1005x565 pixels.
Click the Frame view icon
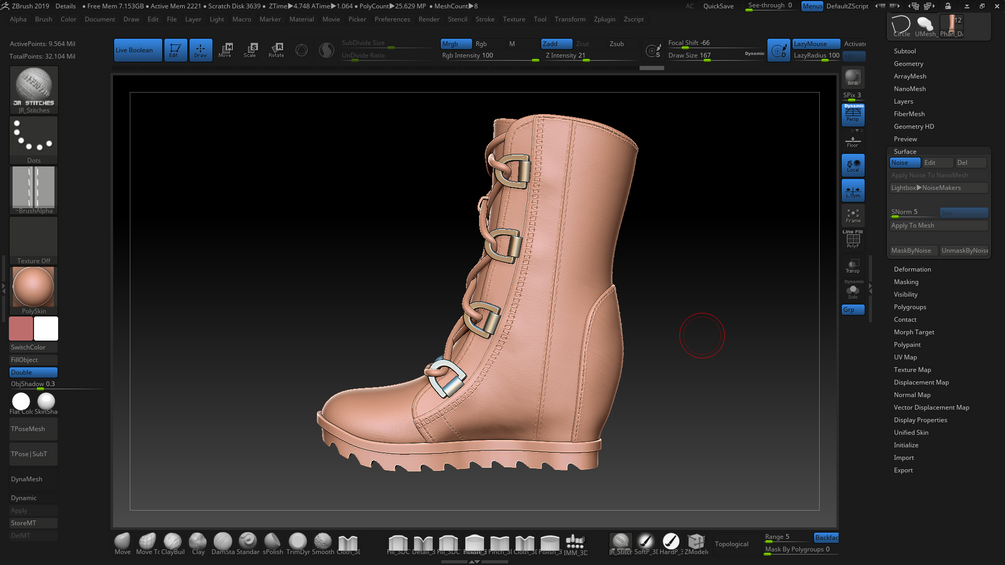click(x=853, y=216)
